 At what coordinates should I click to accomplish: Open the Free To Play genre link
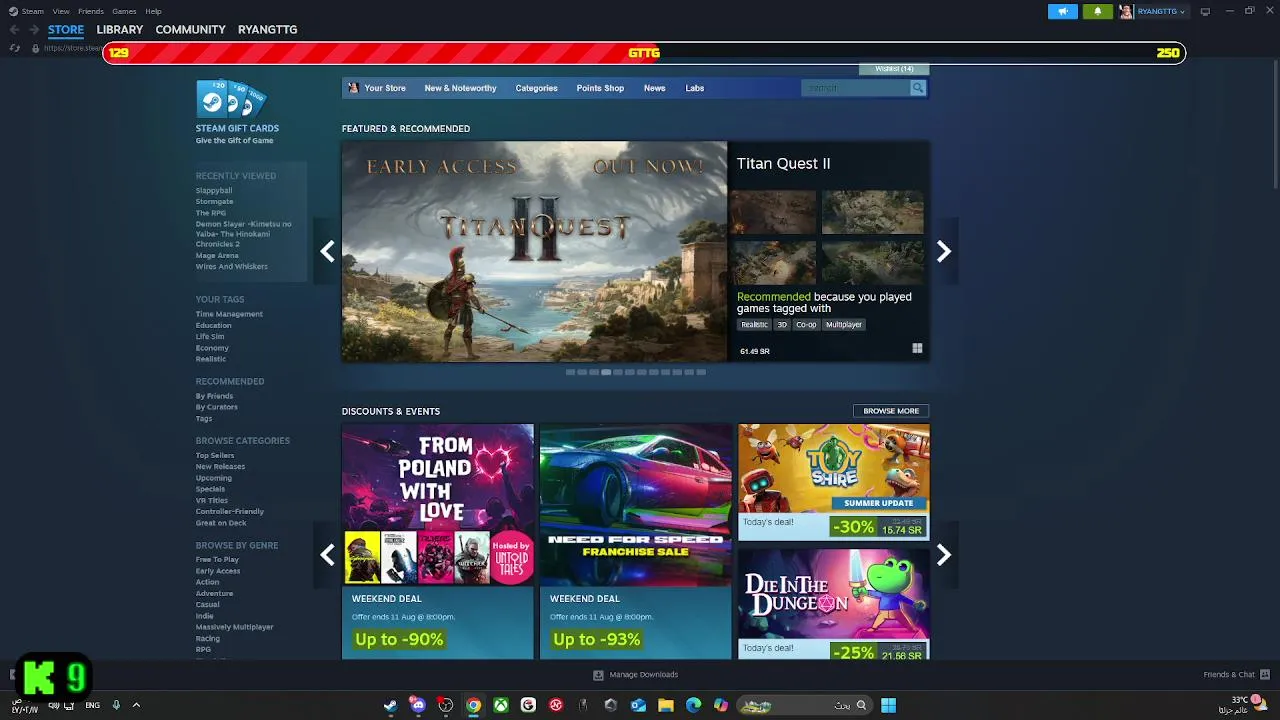(x=217, y=559)
